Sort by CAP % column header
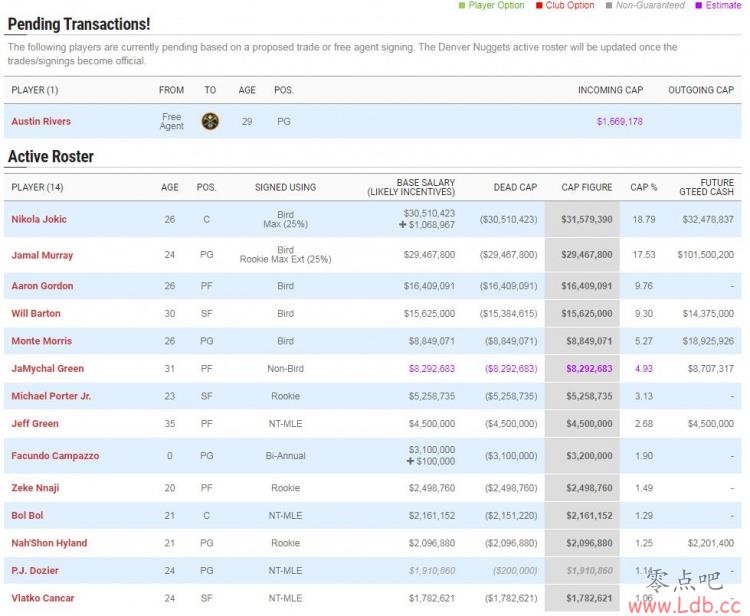This screenshot has height=616, width=750. (643, 187)
